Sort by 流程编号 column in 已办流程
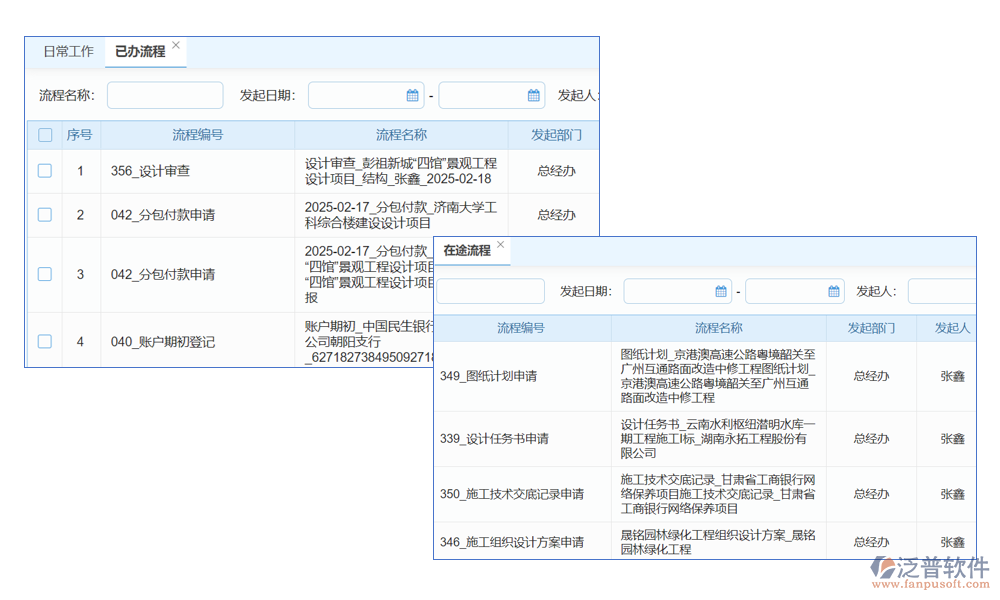The height and width of the screenshot is (600, 1000). click(x=197, y=135)
